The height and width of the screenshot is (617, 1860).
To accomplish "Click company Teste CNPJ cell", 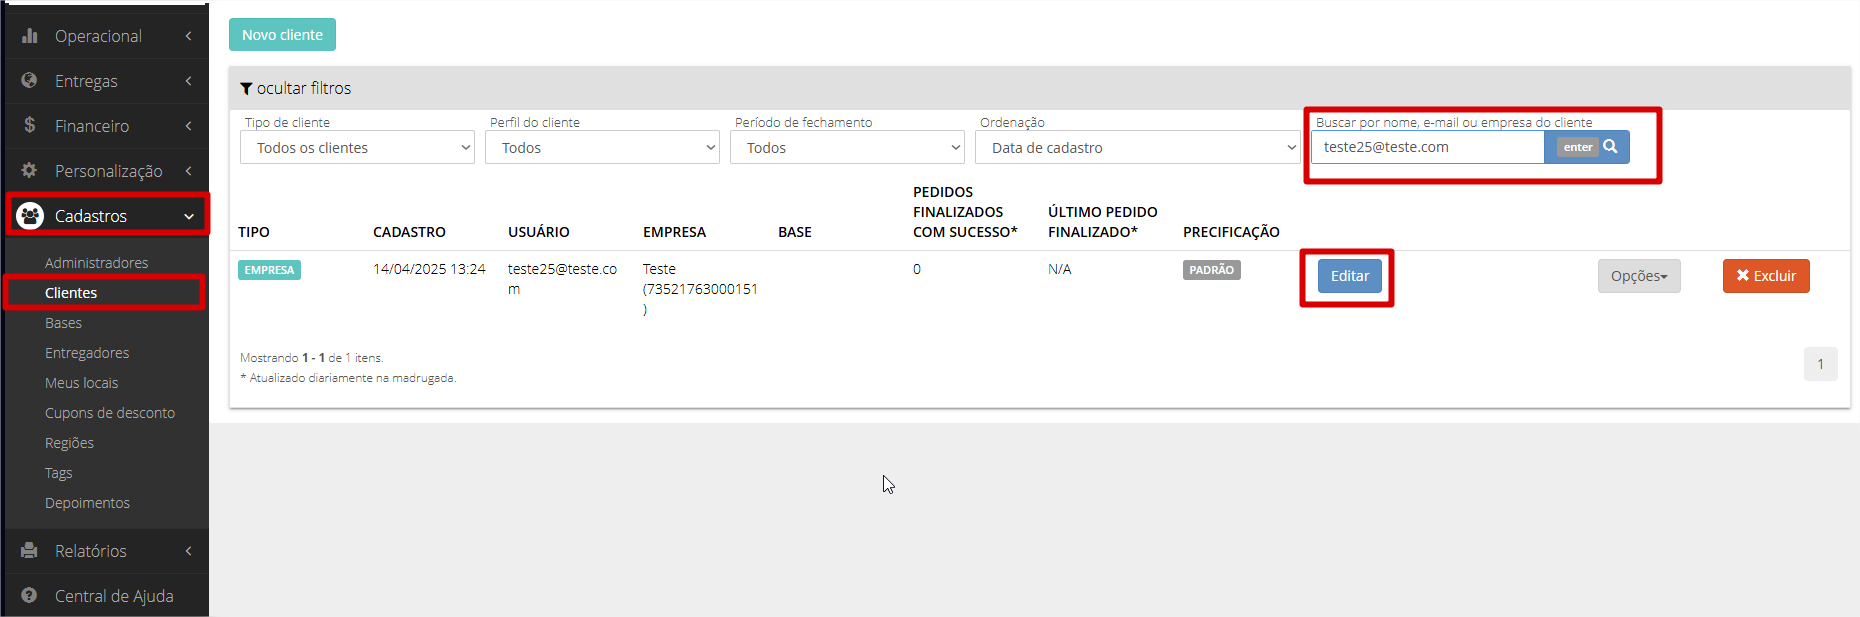I will pyautogui.click(x=700, y=289).
